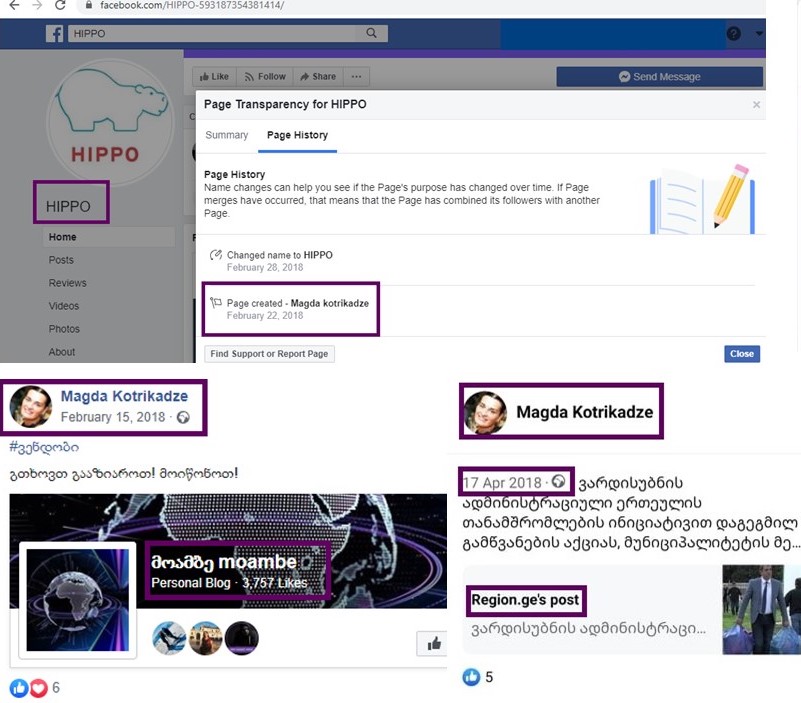Switch to the Summary tab
801x703 pixels.
pos(227,135)
